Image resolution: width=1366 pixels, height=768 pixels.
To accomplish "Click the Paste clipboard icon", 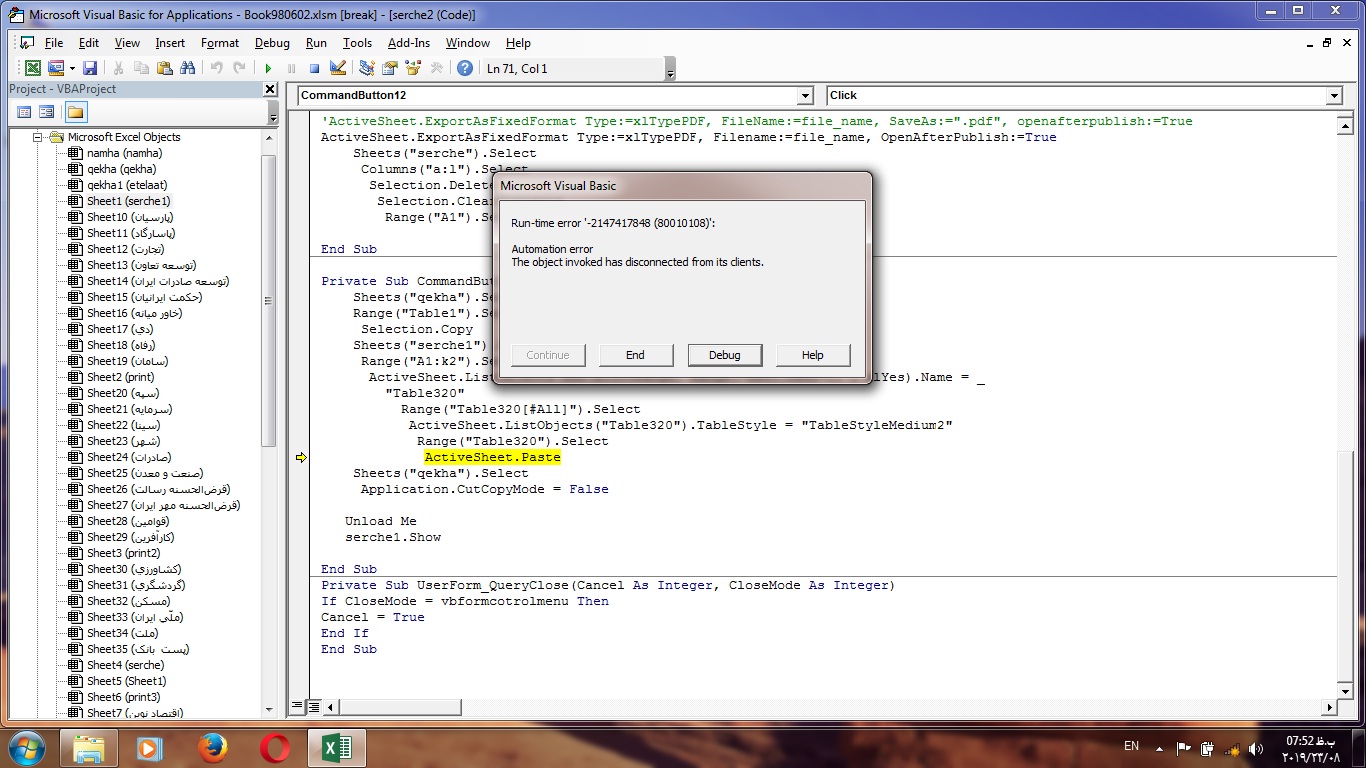I will (x=164, y=68).
